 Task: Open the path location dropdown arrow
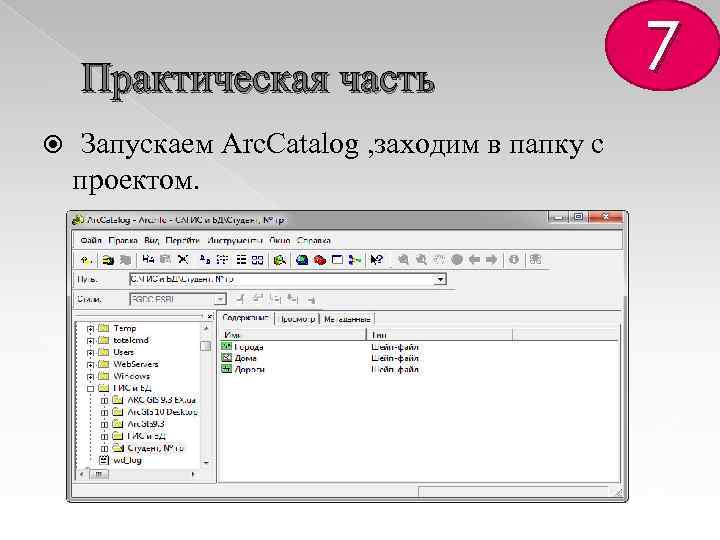[440, 279]
